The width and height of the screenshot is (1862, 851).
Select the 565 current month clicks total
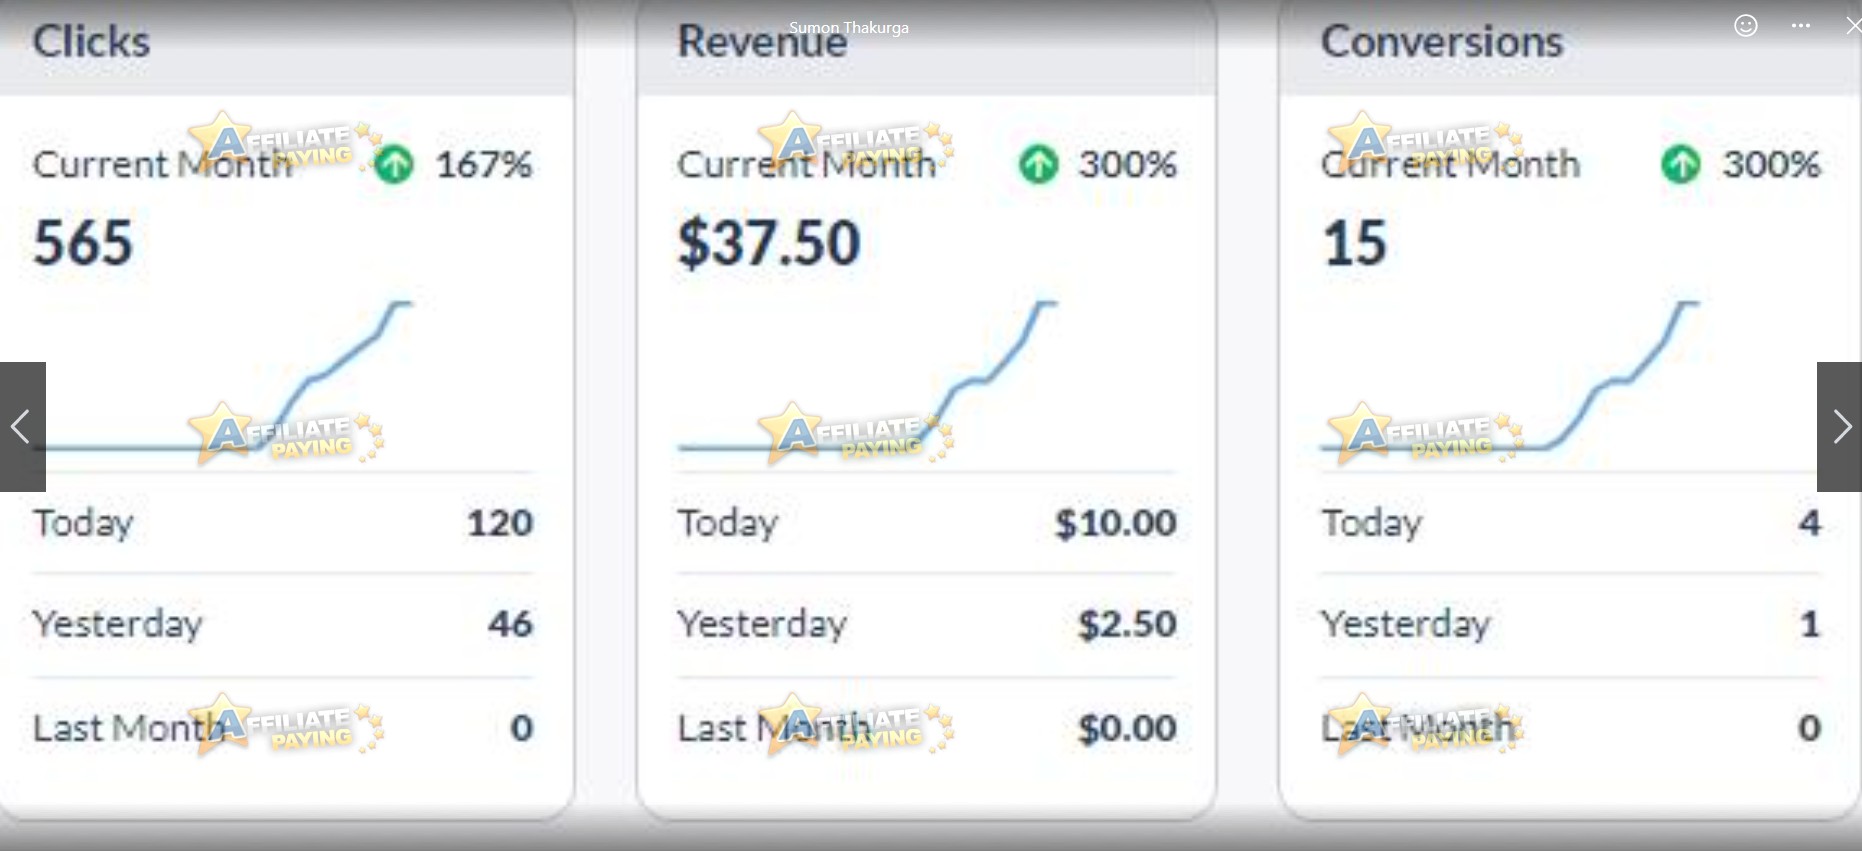pyautogui.click(x=83, y=243)
